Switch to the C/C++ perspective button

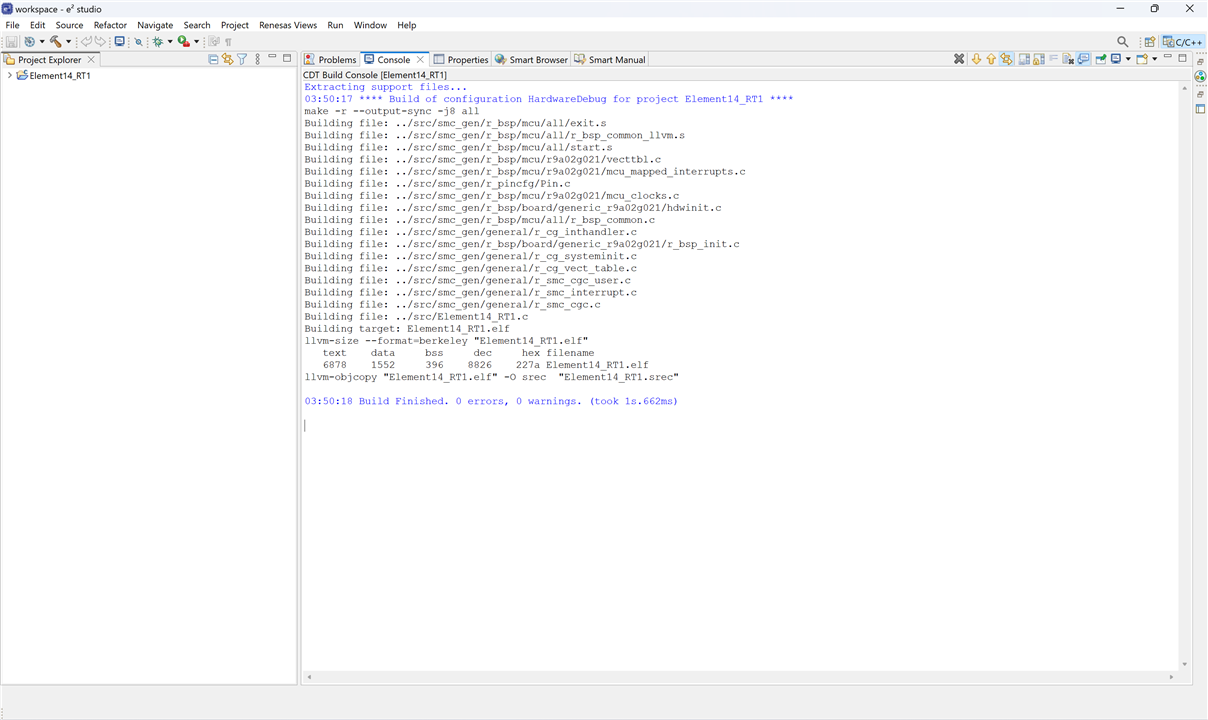tap(1183, 42)
